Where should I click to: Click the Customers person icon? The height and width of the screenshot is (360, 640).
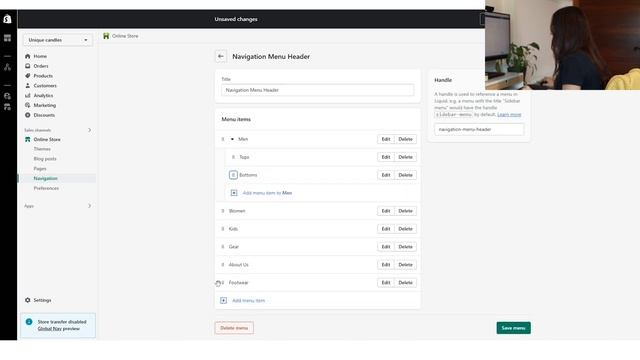28,85
